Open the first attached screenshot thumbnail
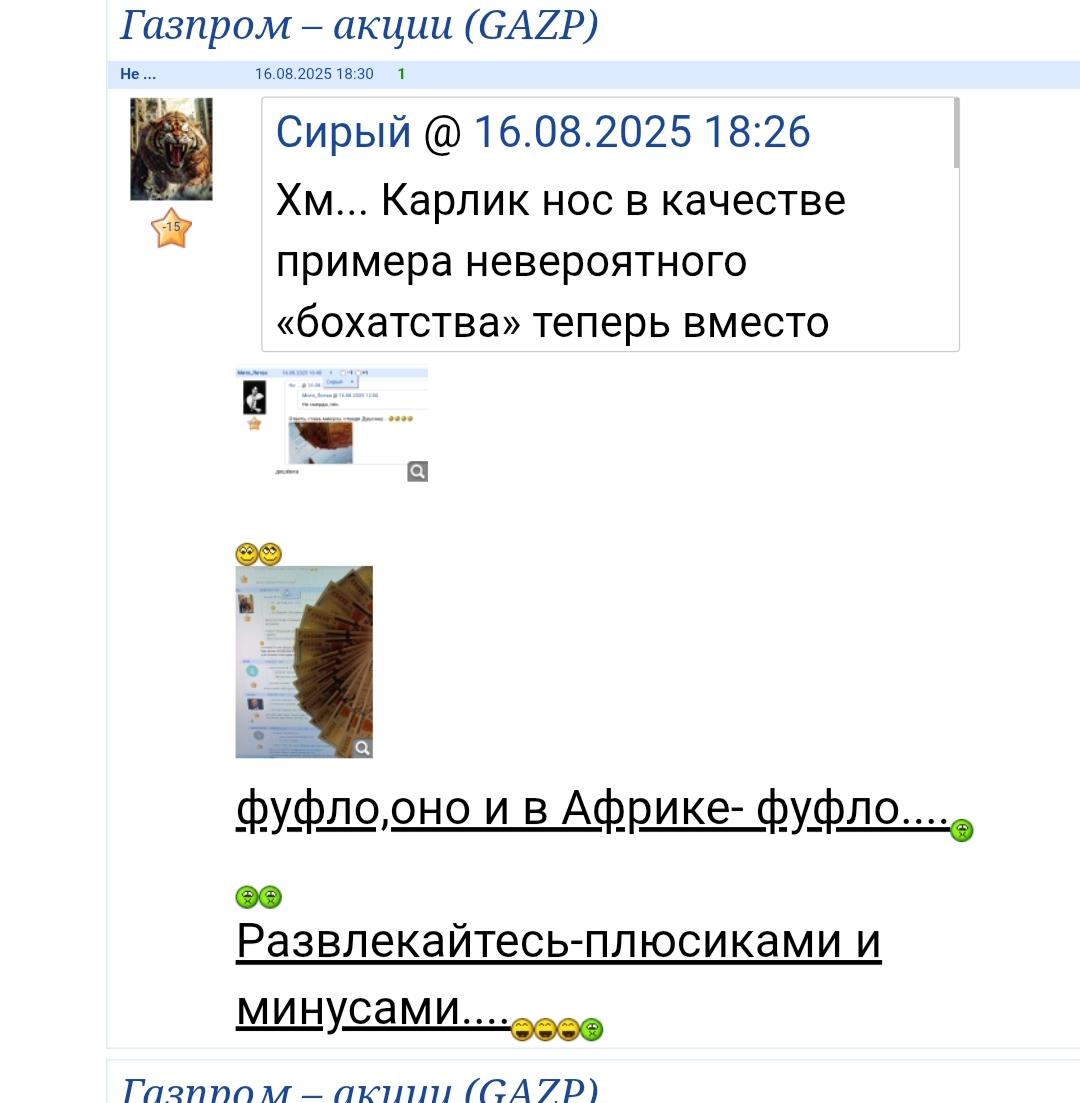 click(331, 424)
